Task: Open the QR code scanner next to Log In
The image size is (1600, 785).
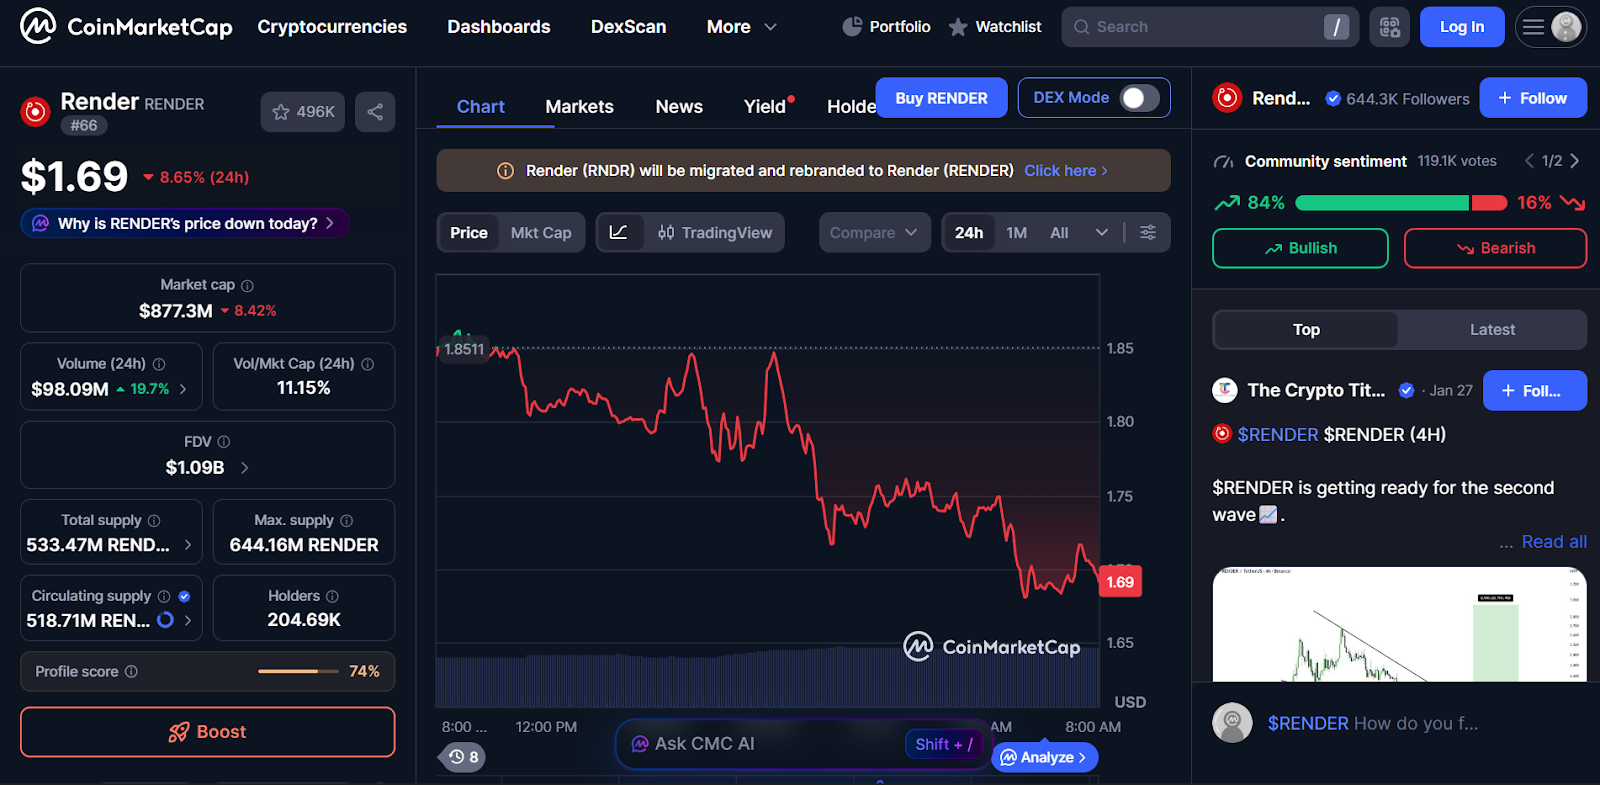Action: (1389, 27)
